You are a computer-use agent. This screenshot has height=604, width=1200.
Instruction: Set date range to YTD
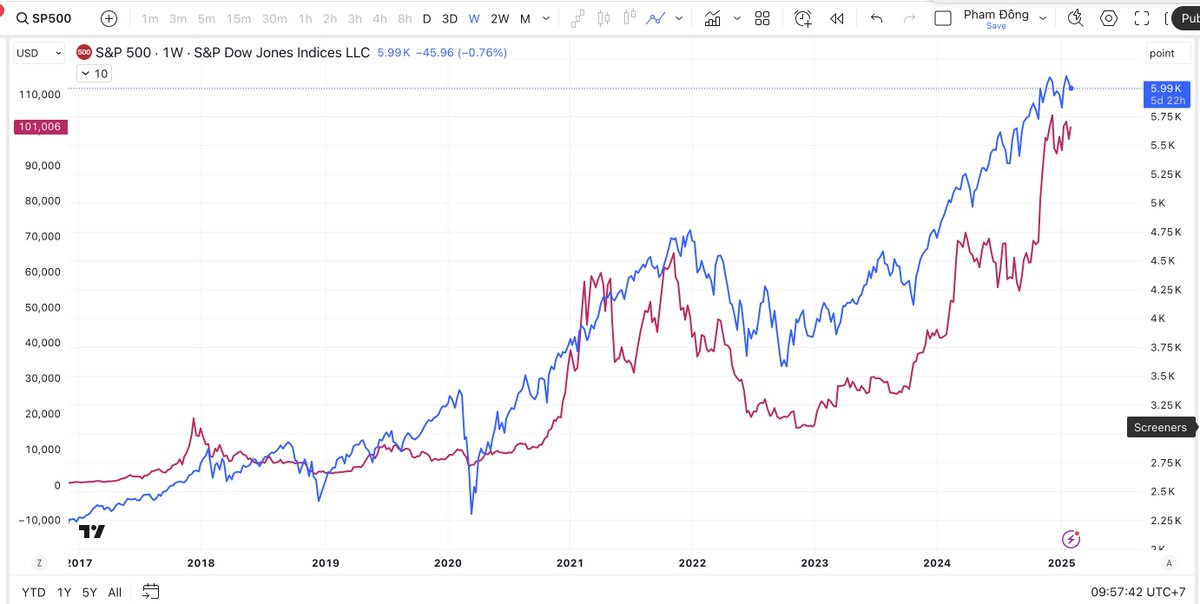point(33,592)
